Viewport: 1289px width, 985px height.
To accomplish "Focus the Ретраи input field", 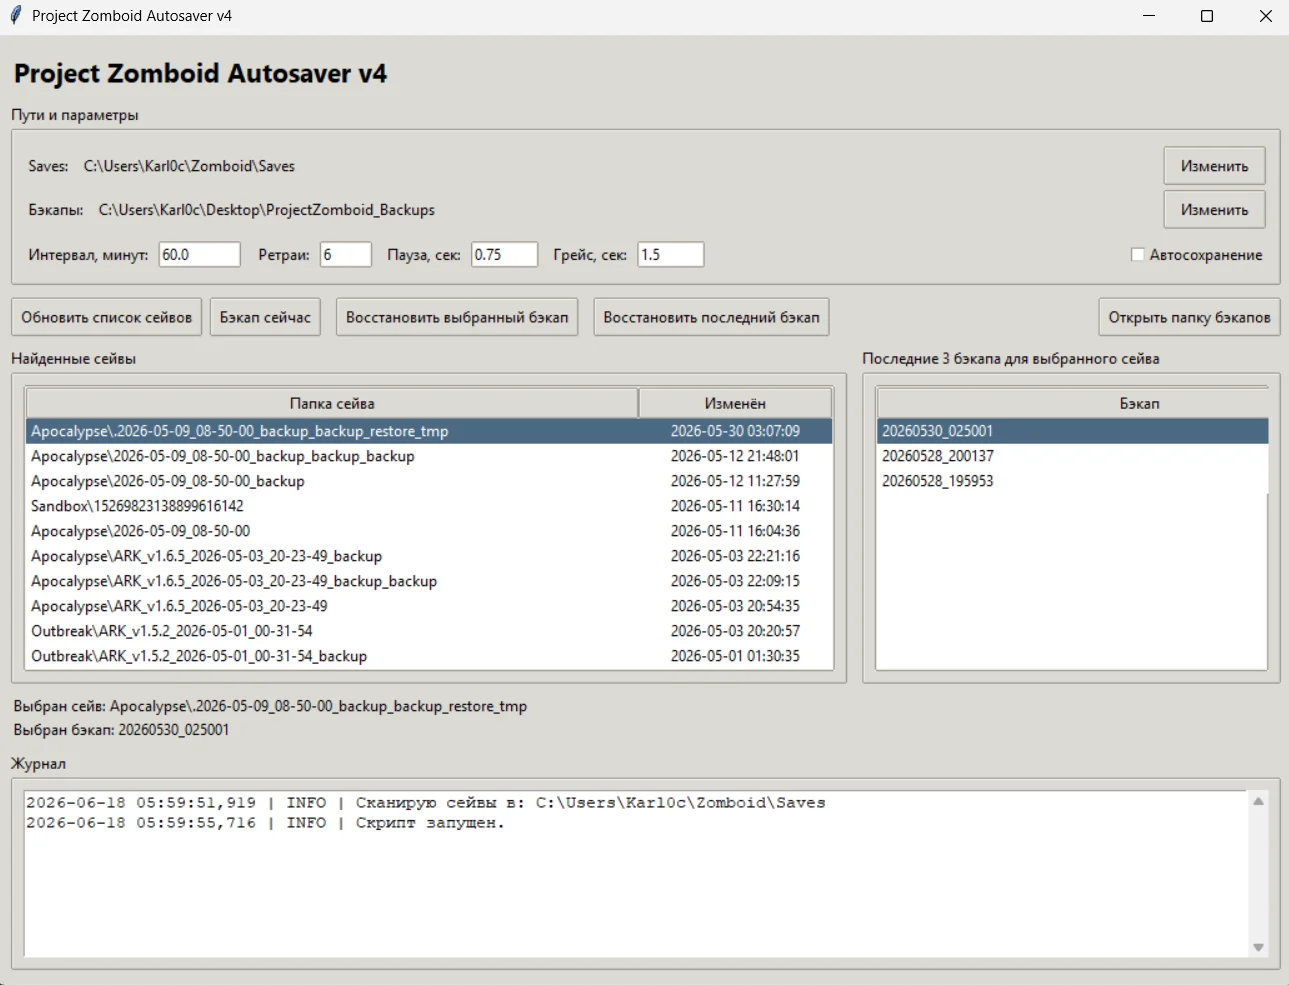I will pos(345,255).
